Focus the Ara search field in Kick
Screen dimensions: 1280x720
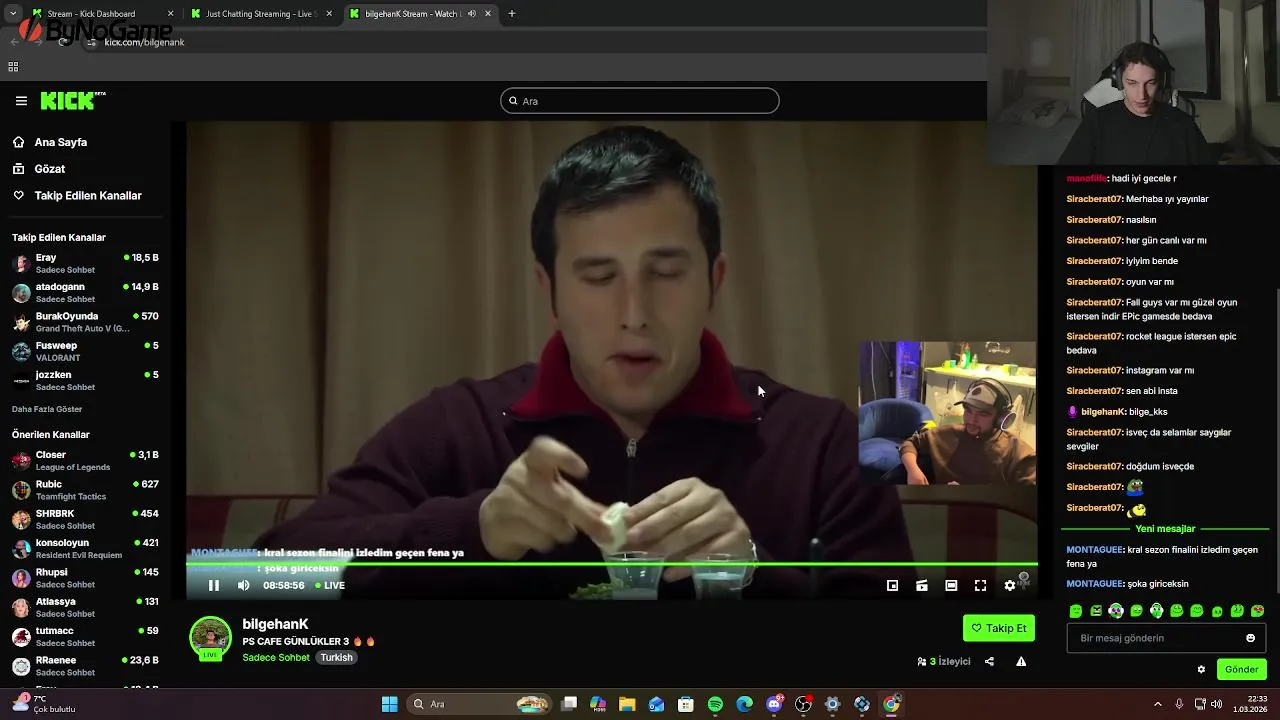[639, 101]
